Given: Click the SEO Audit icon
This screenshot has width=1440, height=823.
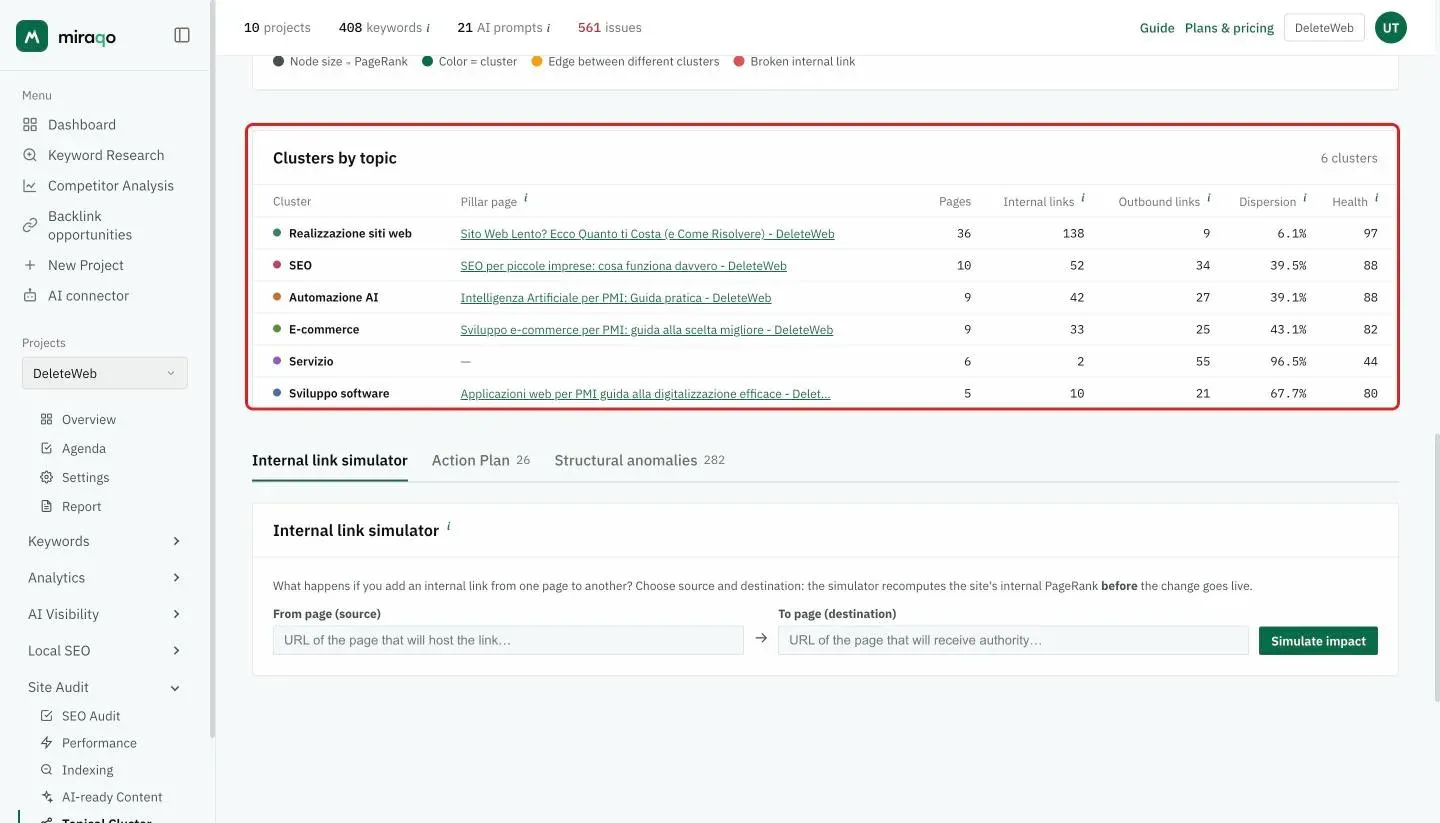Looking at the screenshot, I should click(x=46, y=716).
